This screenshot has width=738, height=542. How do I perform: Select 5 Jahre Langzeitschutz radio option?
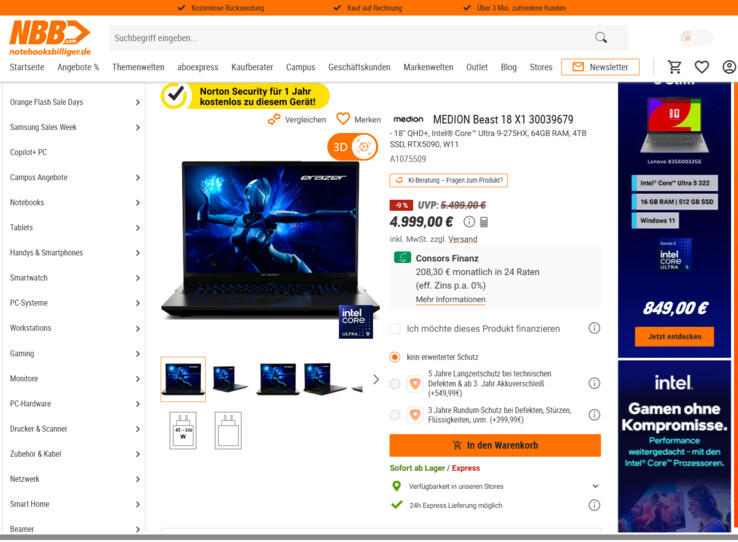[x=395, y=384]
